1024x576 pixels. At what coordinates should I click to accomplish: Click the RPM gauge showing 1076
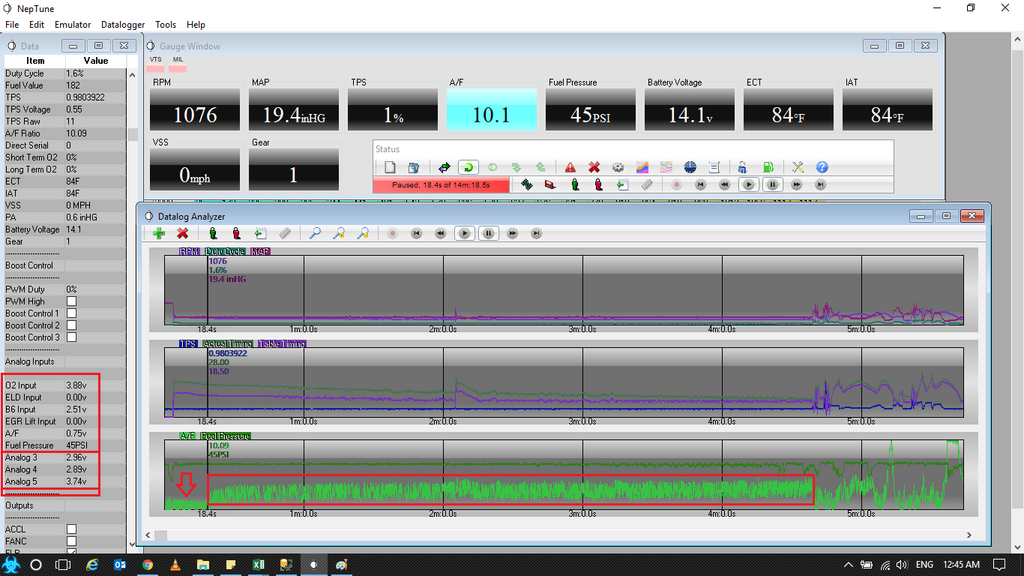[x=195, y=109]
